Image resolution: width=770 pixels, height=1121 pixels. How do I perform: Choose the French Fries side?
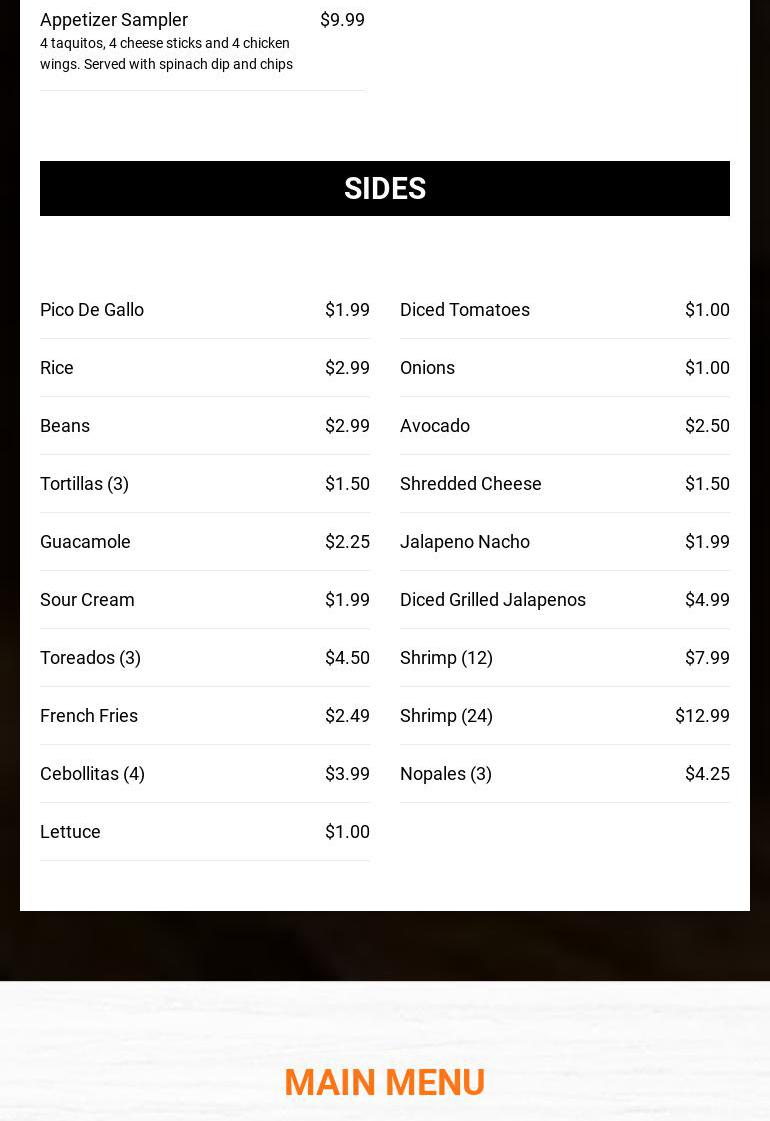click(89, 716)
